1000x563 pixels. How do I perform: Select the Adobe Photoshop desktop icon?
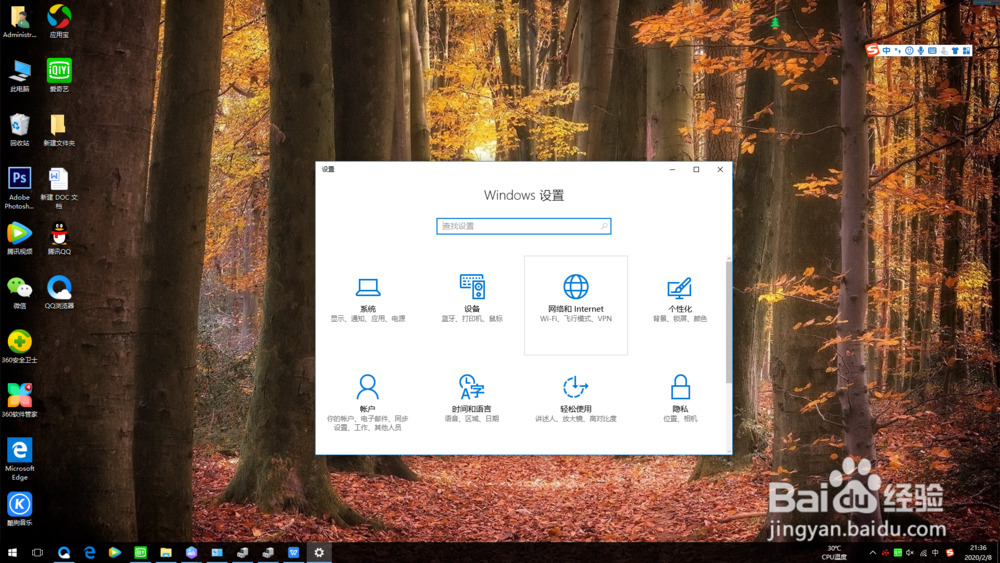(20, 188)
